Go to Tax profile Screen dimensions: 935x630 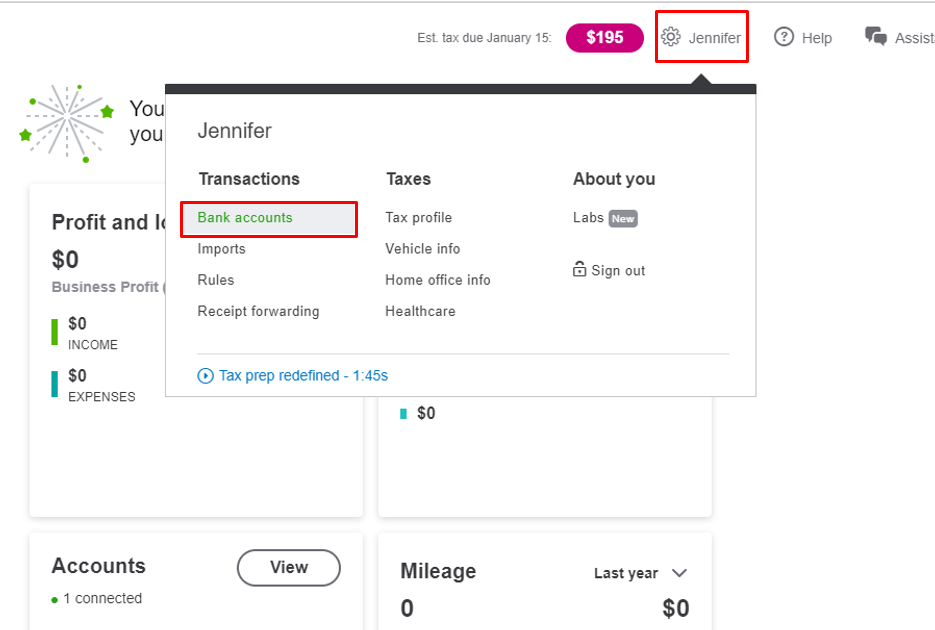(418, 218)
